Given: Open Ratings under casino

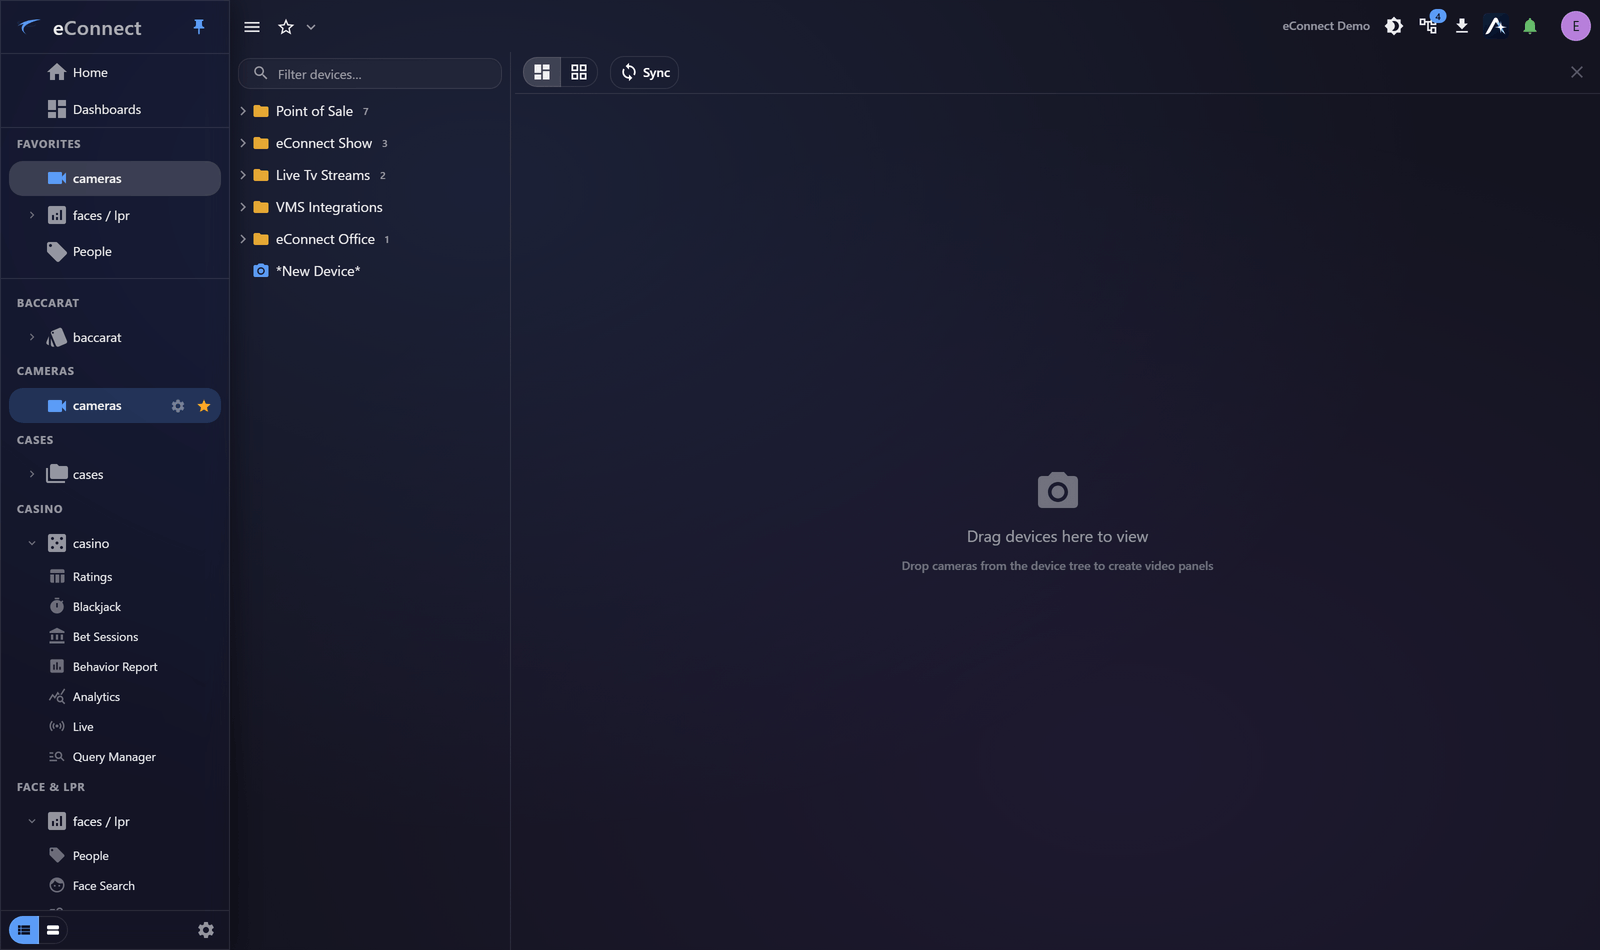Looking at the screenshot, I should pyautogui.click(x=115, y=577).
